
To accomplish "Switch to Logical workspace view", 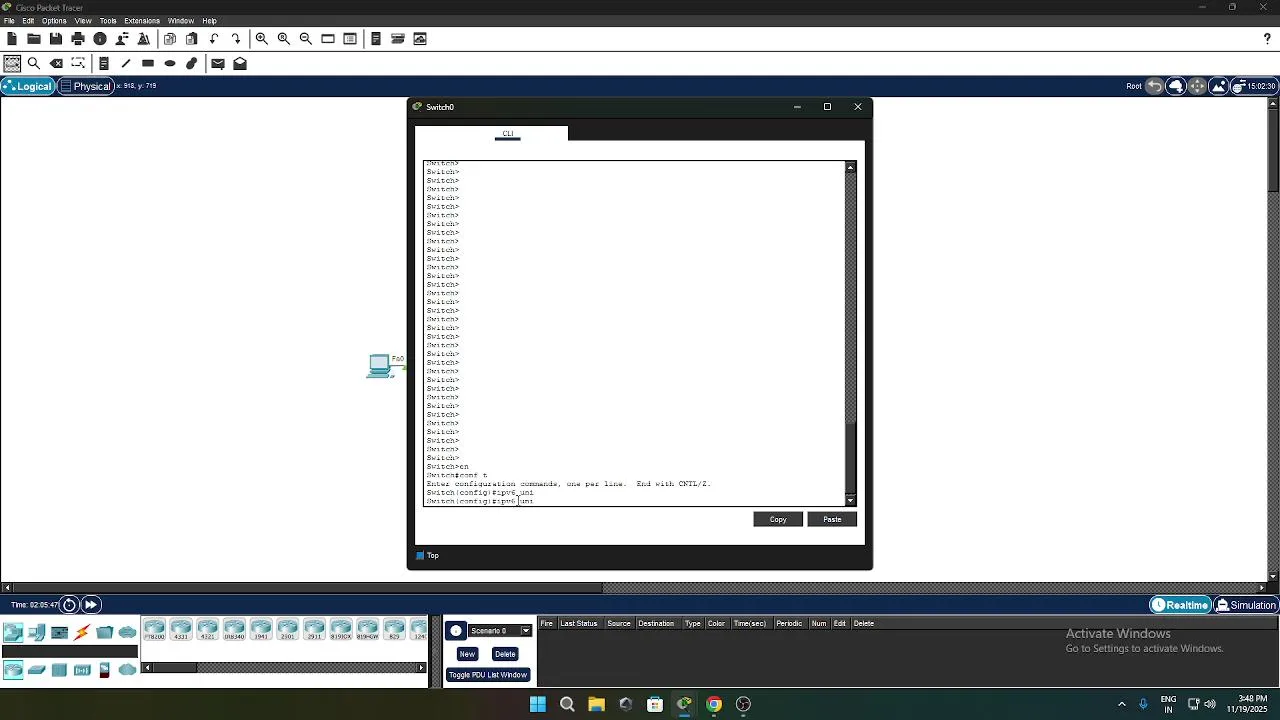I will click(x=27, y=86).
